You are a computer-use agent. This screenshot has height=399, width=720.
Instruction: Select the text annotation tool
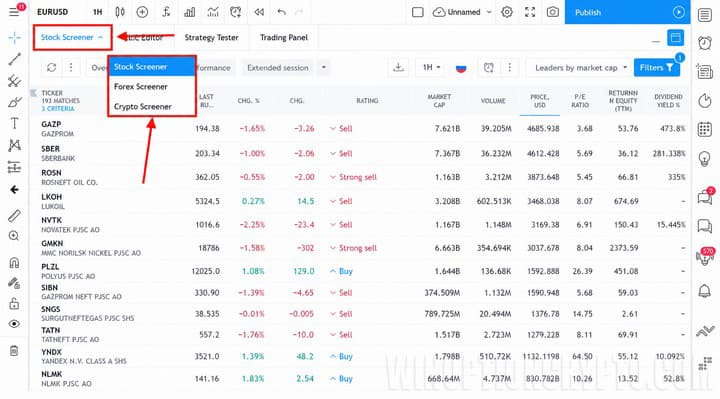[x=14, y=123]
